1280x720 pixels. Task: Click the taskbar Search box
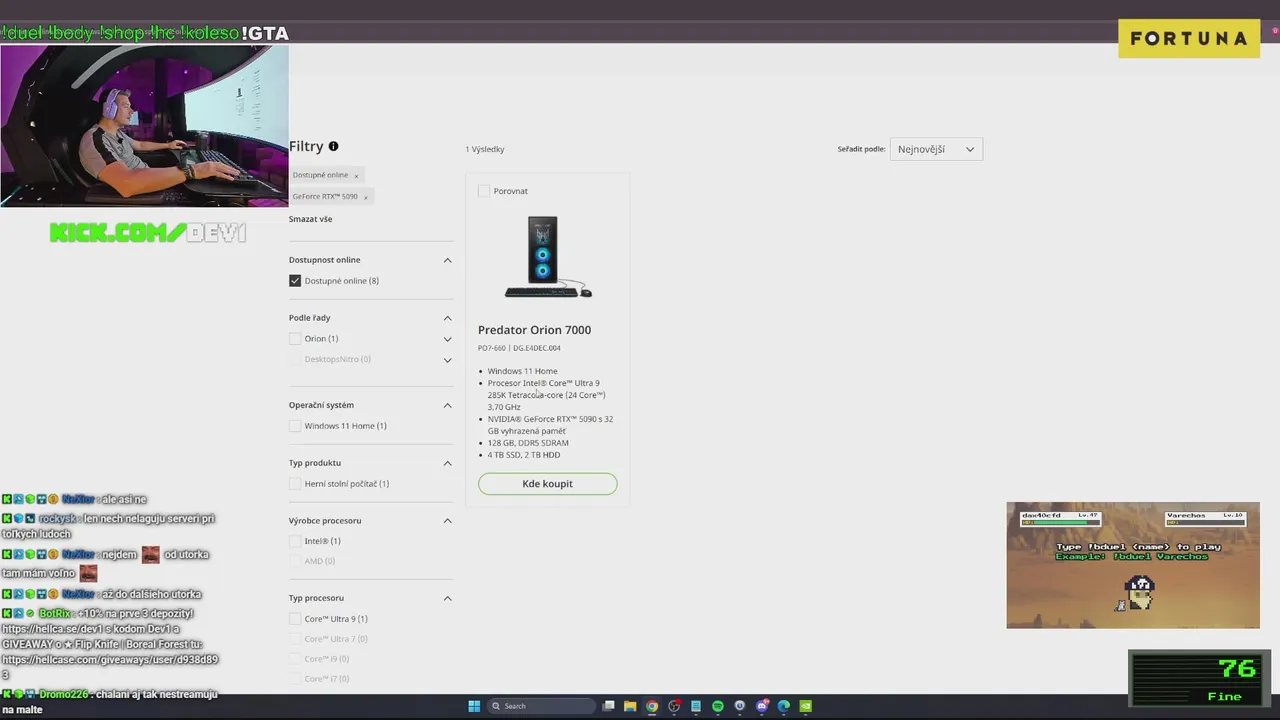541,706
